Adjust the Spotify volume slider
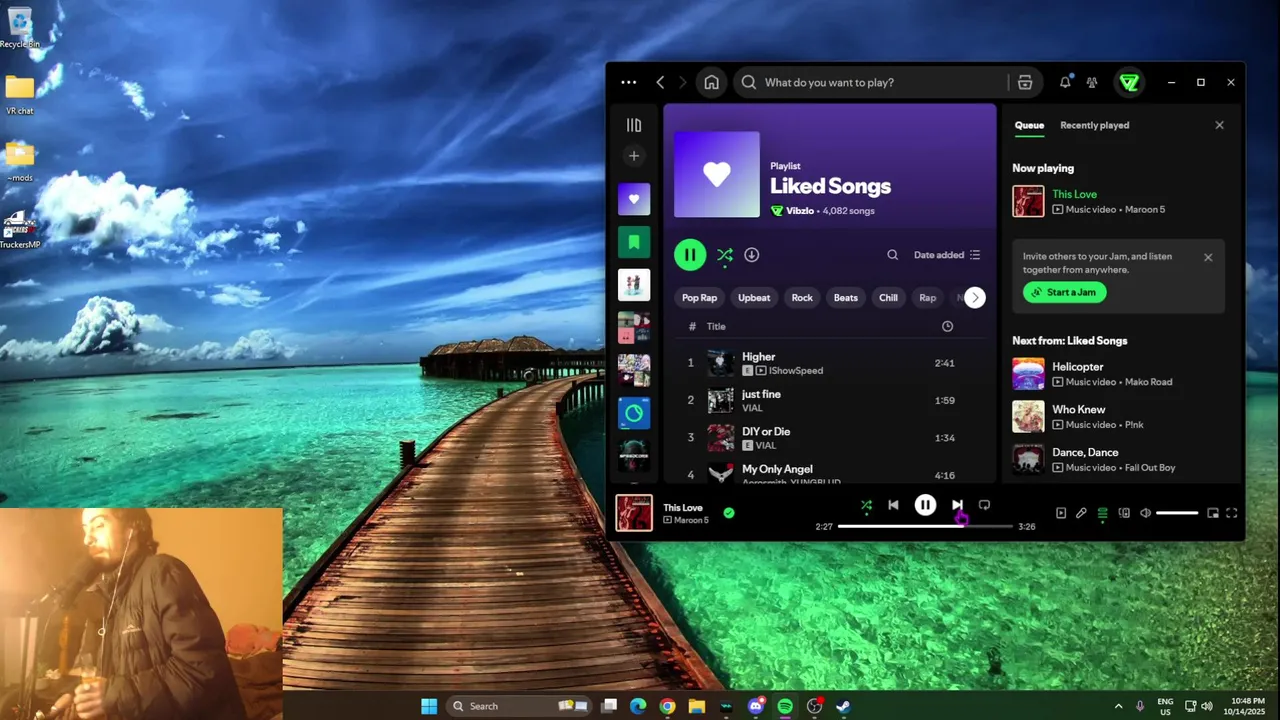The image size is (1280, 720). coord(1177,513)
